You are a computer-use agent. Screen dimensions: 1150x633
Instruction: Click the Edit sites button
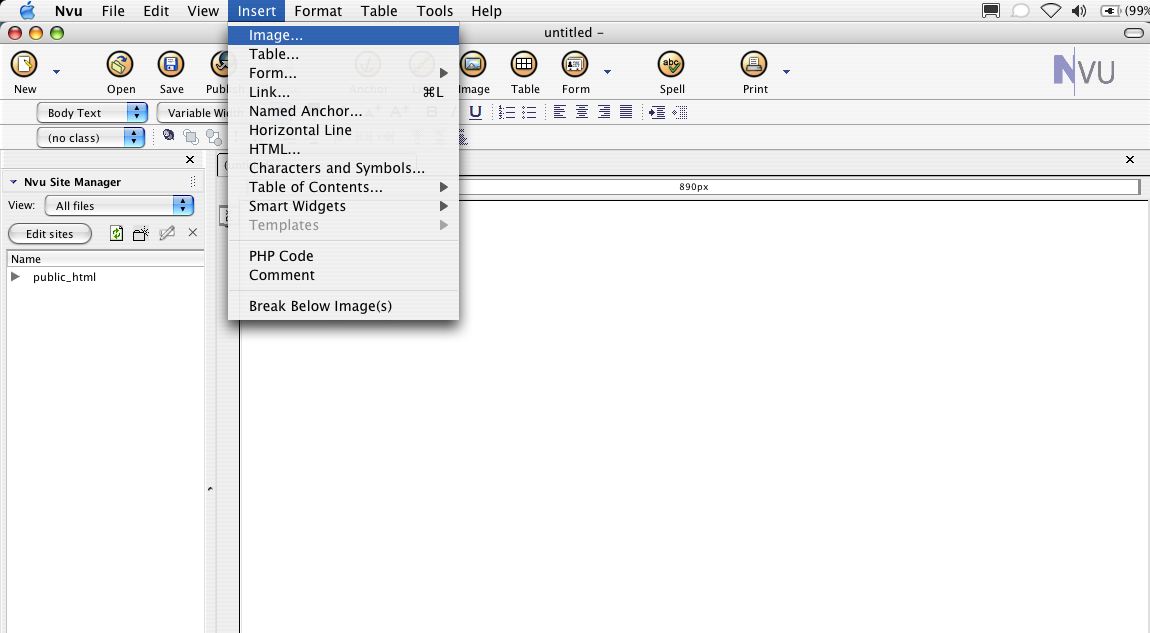coord(50,234)
